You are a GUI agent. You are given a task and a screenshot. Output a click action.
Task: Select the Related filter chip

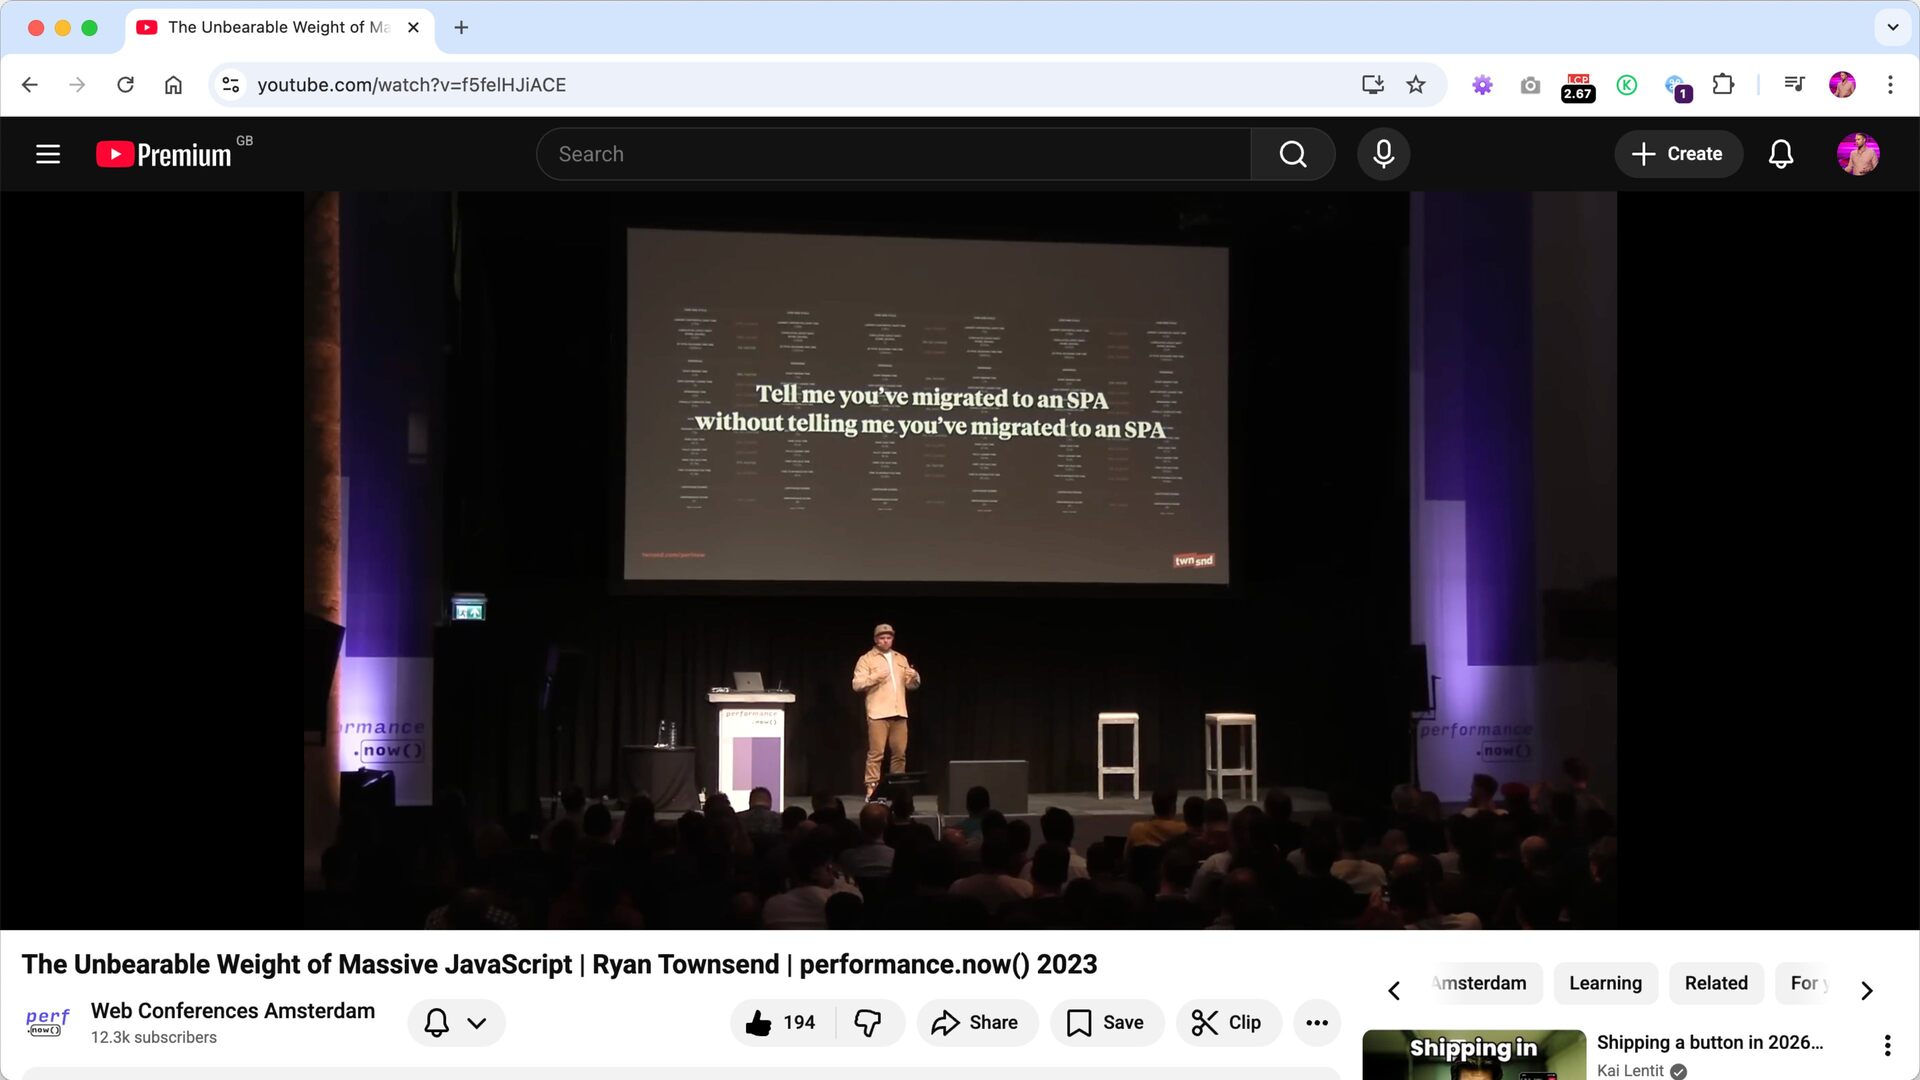[x=1716, y=983]
